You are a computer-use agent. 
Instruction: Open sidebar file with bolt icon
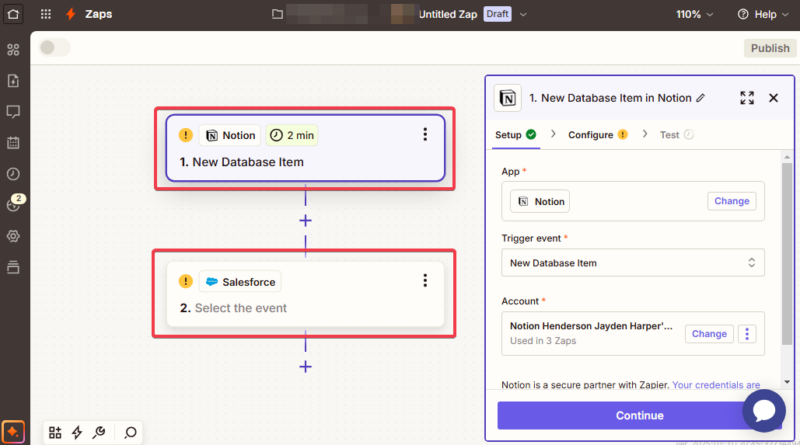[13, 81]
